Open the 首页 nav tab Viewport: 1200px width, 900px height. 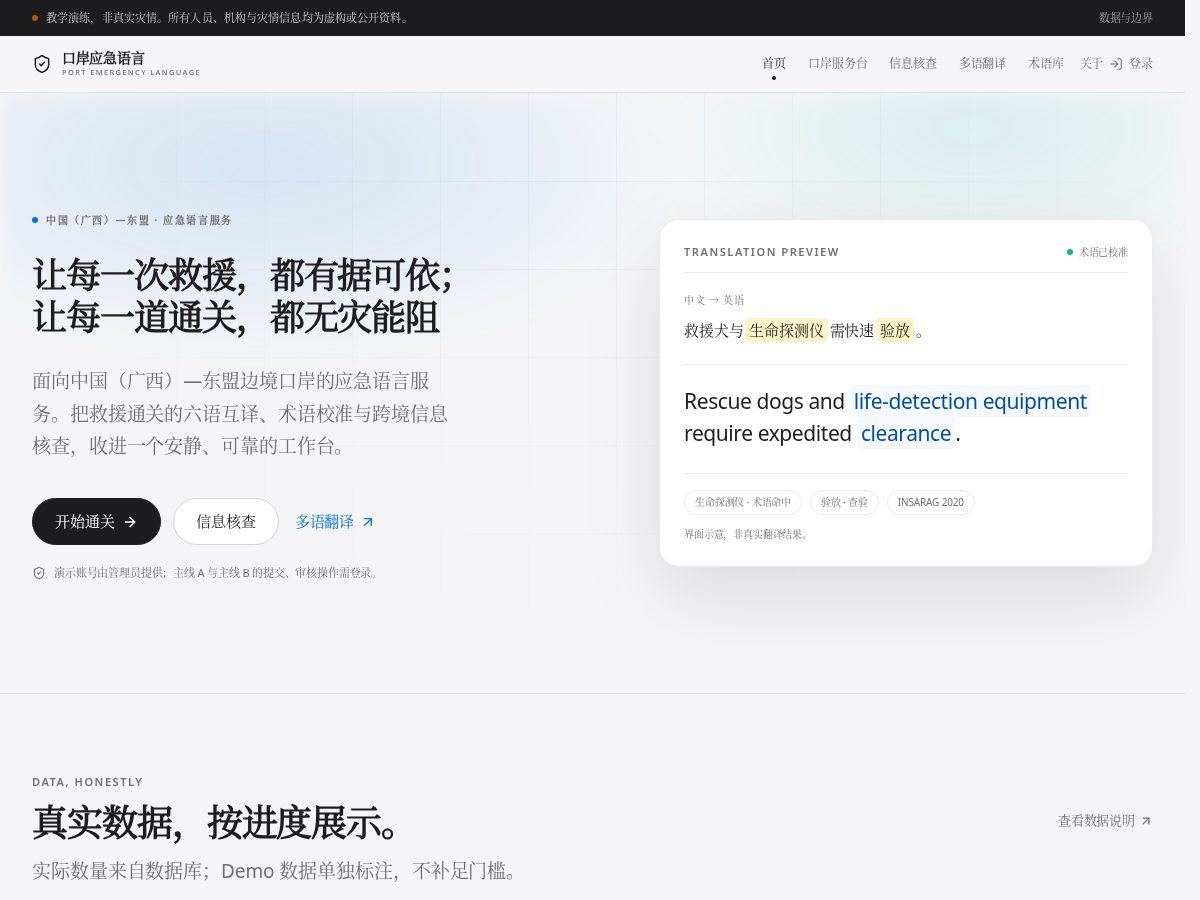click(x=774, y=63)
